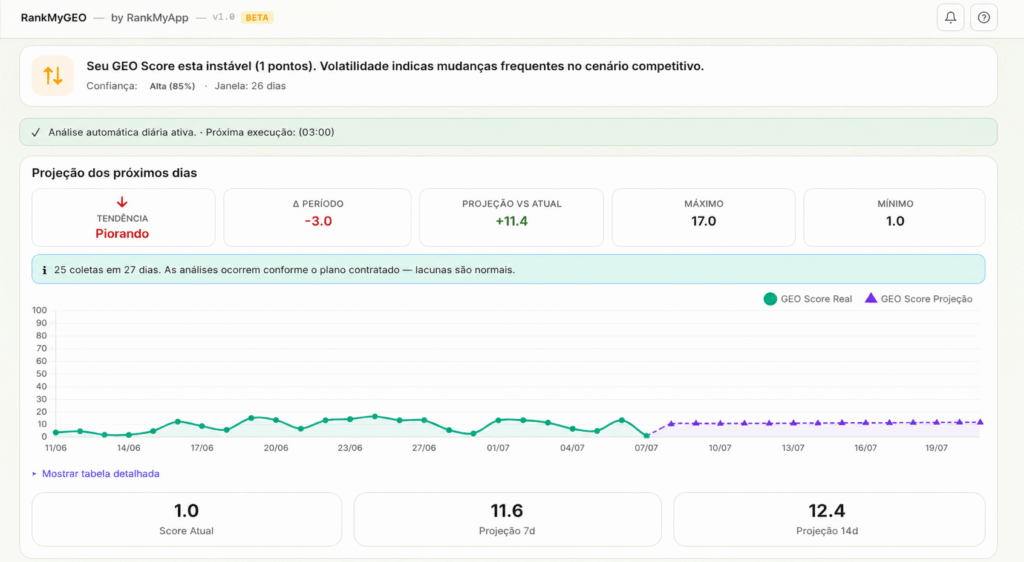This screenshot has width=1024, height=562.
Task: Click the BETA badge in header
Action: [x=257, y=18]
